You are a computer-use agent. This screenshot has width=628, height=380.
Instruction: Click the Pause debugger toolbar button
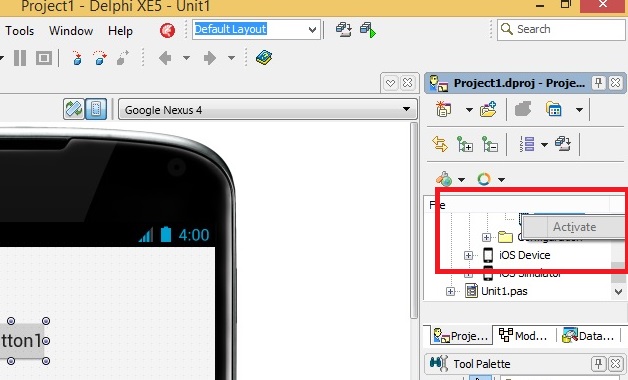tap(20, 58)
